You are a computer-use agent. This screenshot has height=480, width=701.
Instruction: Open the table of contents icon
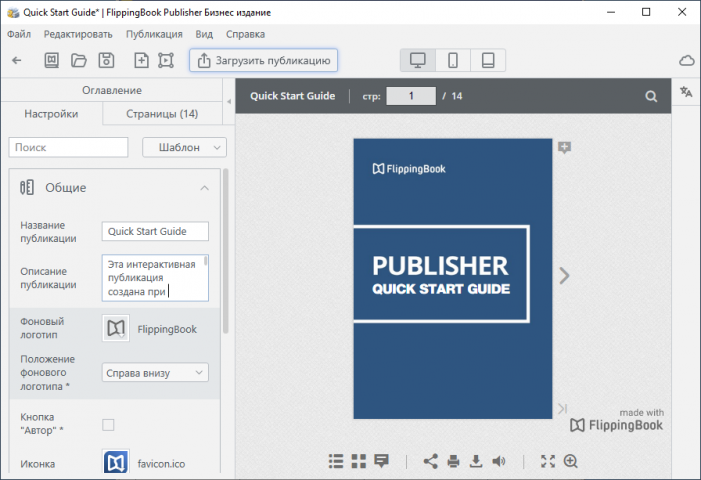click(x=336, y=461)
